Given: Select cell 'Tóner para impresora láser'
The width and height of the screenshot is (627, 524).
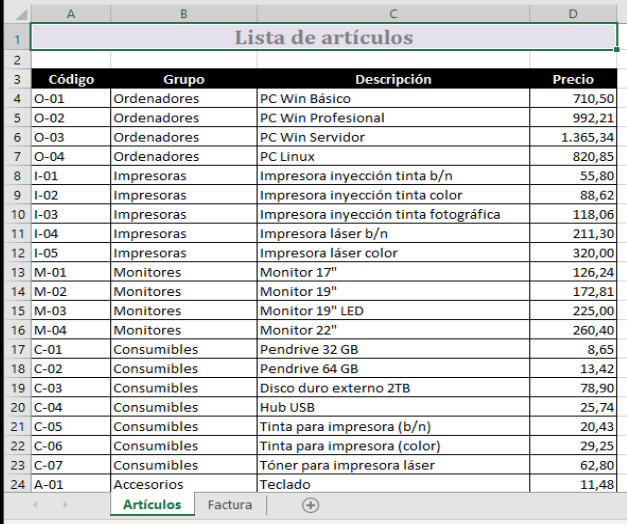Looking at the screenshot, I should [393, 465].
